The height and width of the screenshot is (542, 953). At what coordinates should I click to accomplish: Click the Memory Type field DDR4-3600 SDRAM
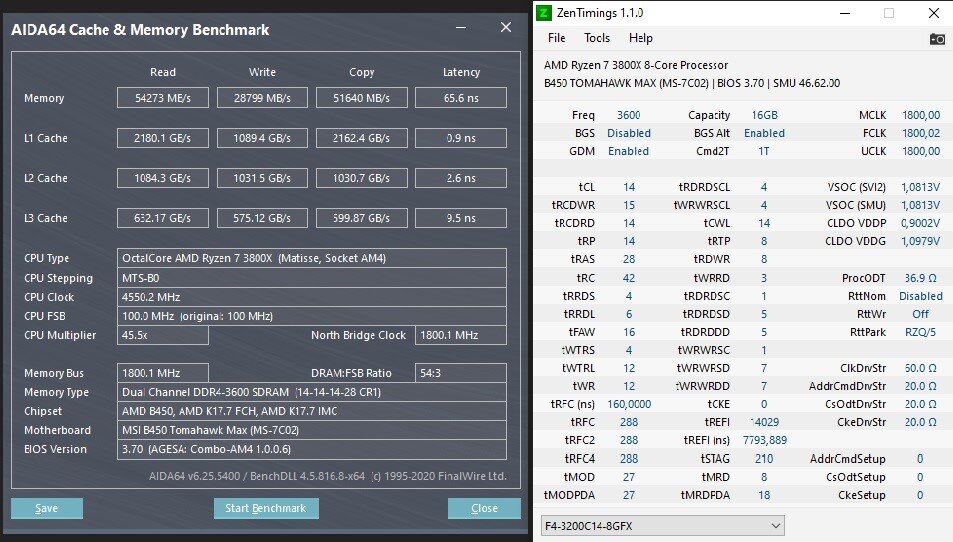tap(312, 392)
